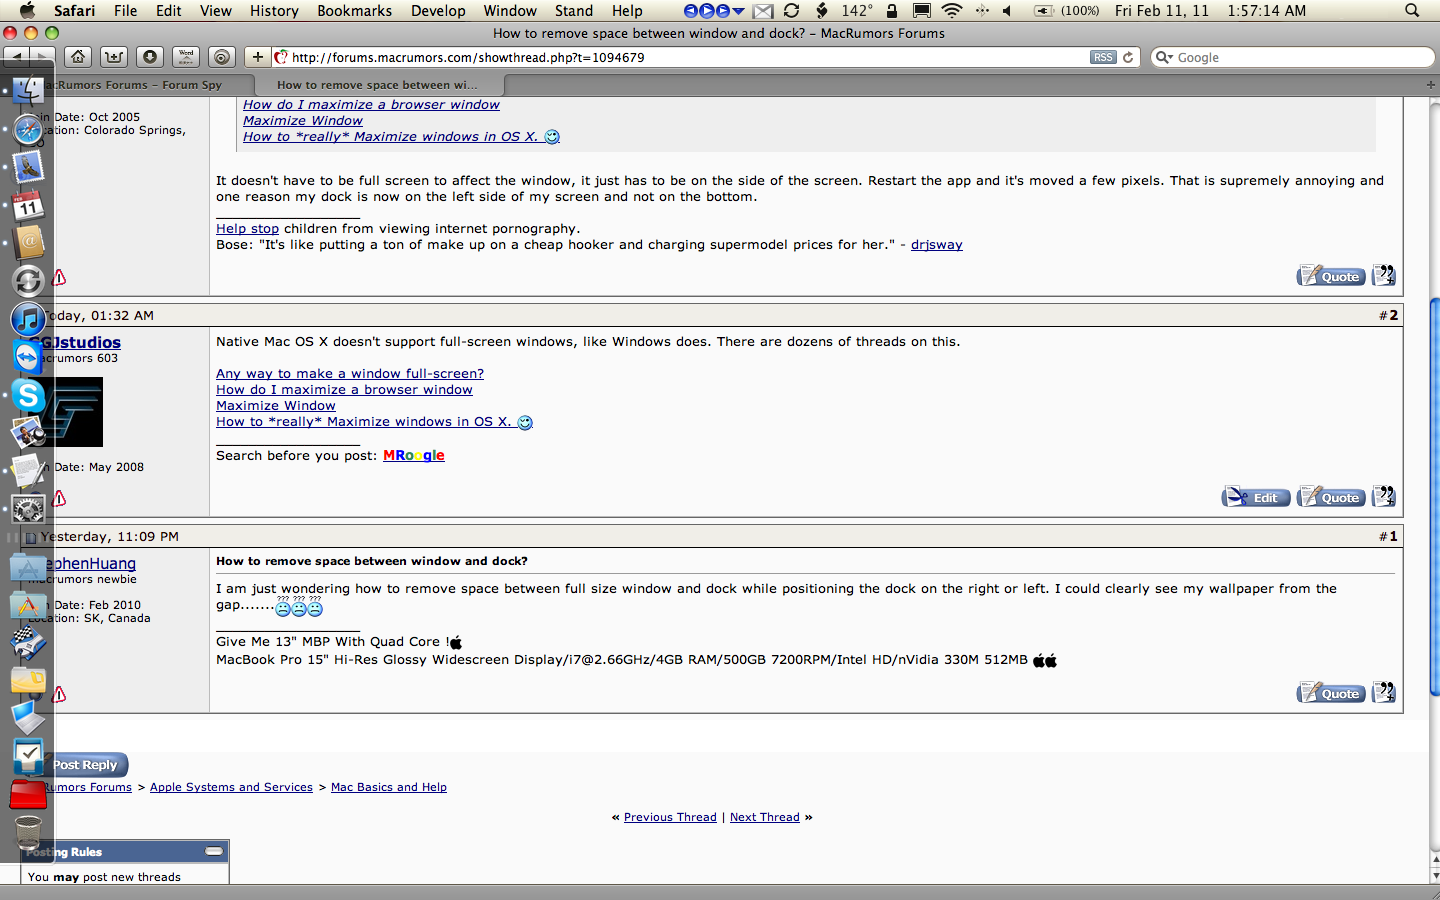Open Apple Systems and Services breadcrumb
Viewport: 1440px width, 900px height.
[x=231, y=787]
